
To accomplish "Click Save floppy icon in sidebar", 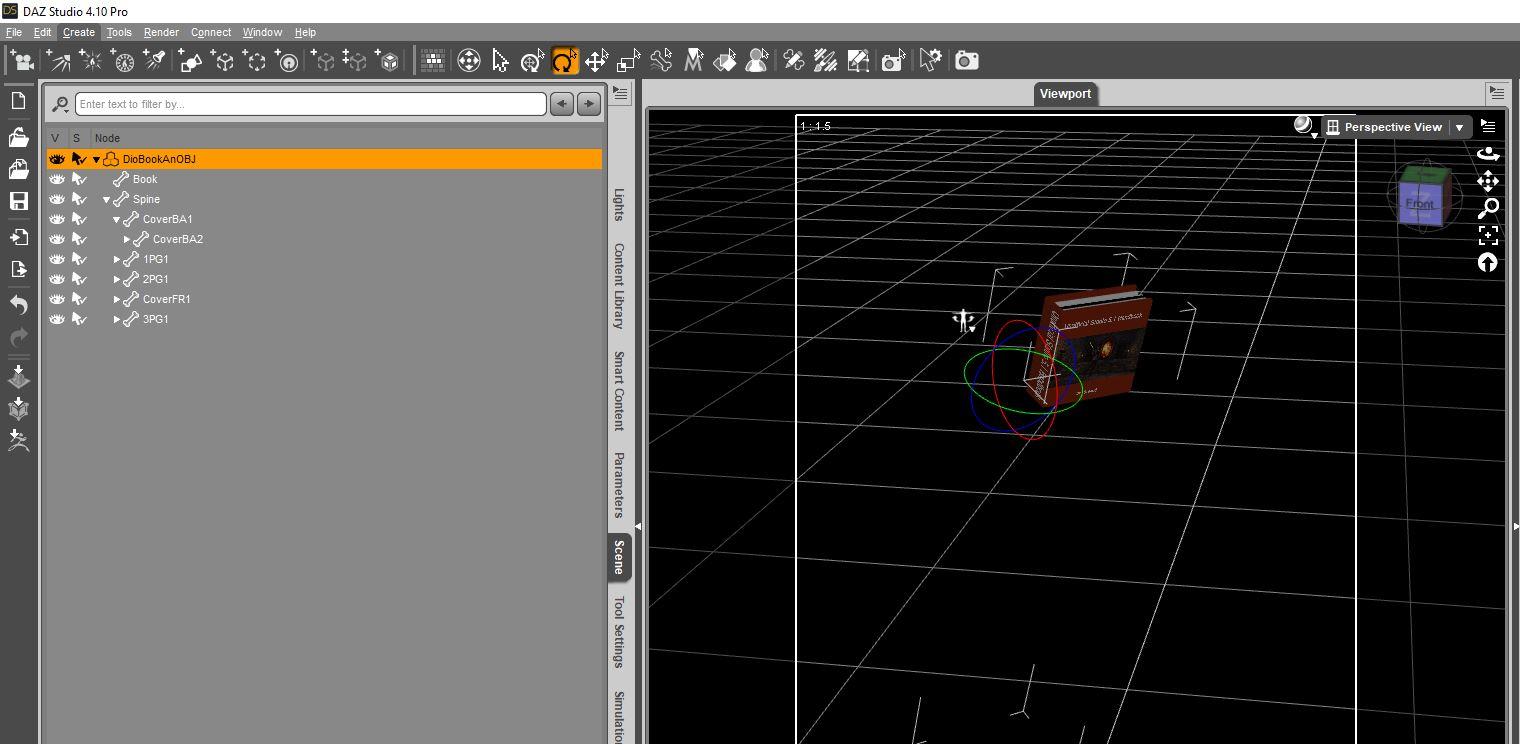I will 18,201.
